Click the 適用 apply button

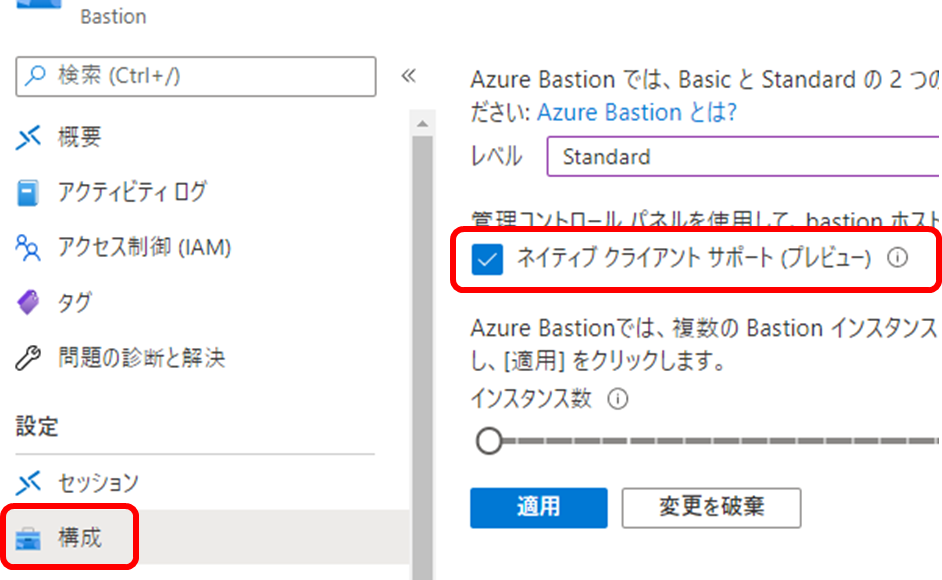539,508
